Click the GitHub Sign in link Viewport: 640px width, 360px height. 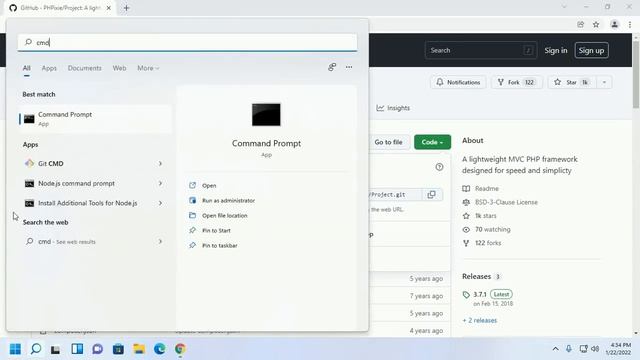[556, 50]
